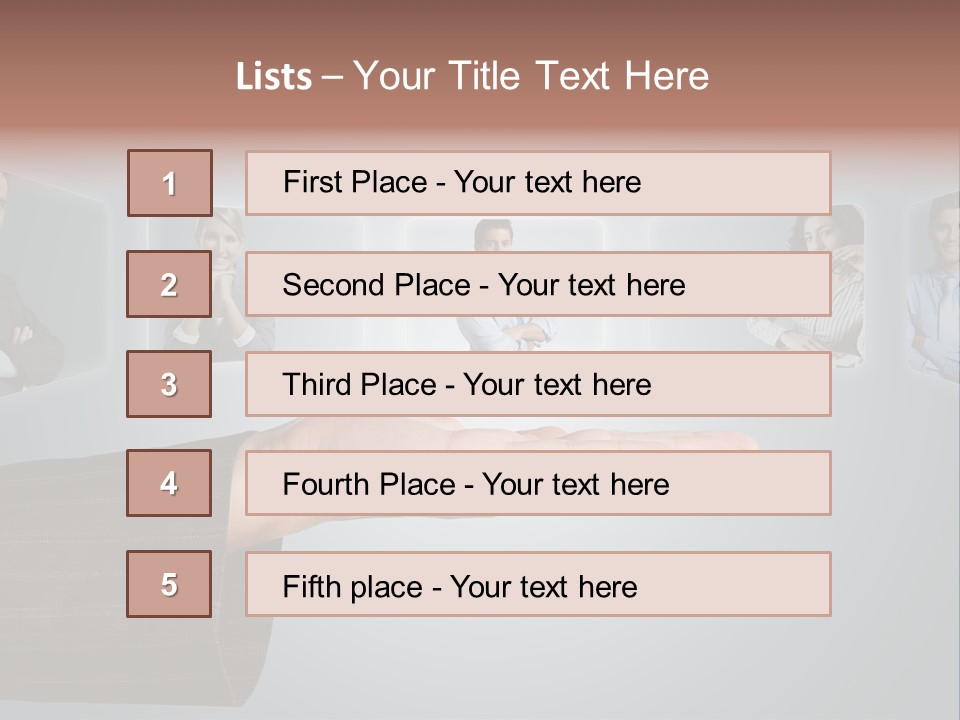960x720 pixels.
Task: Click the number 3 box
Action: (x=169, y=384)
